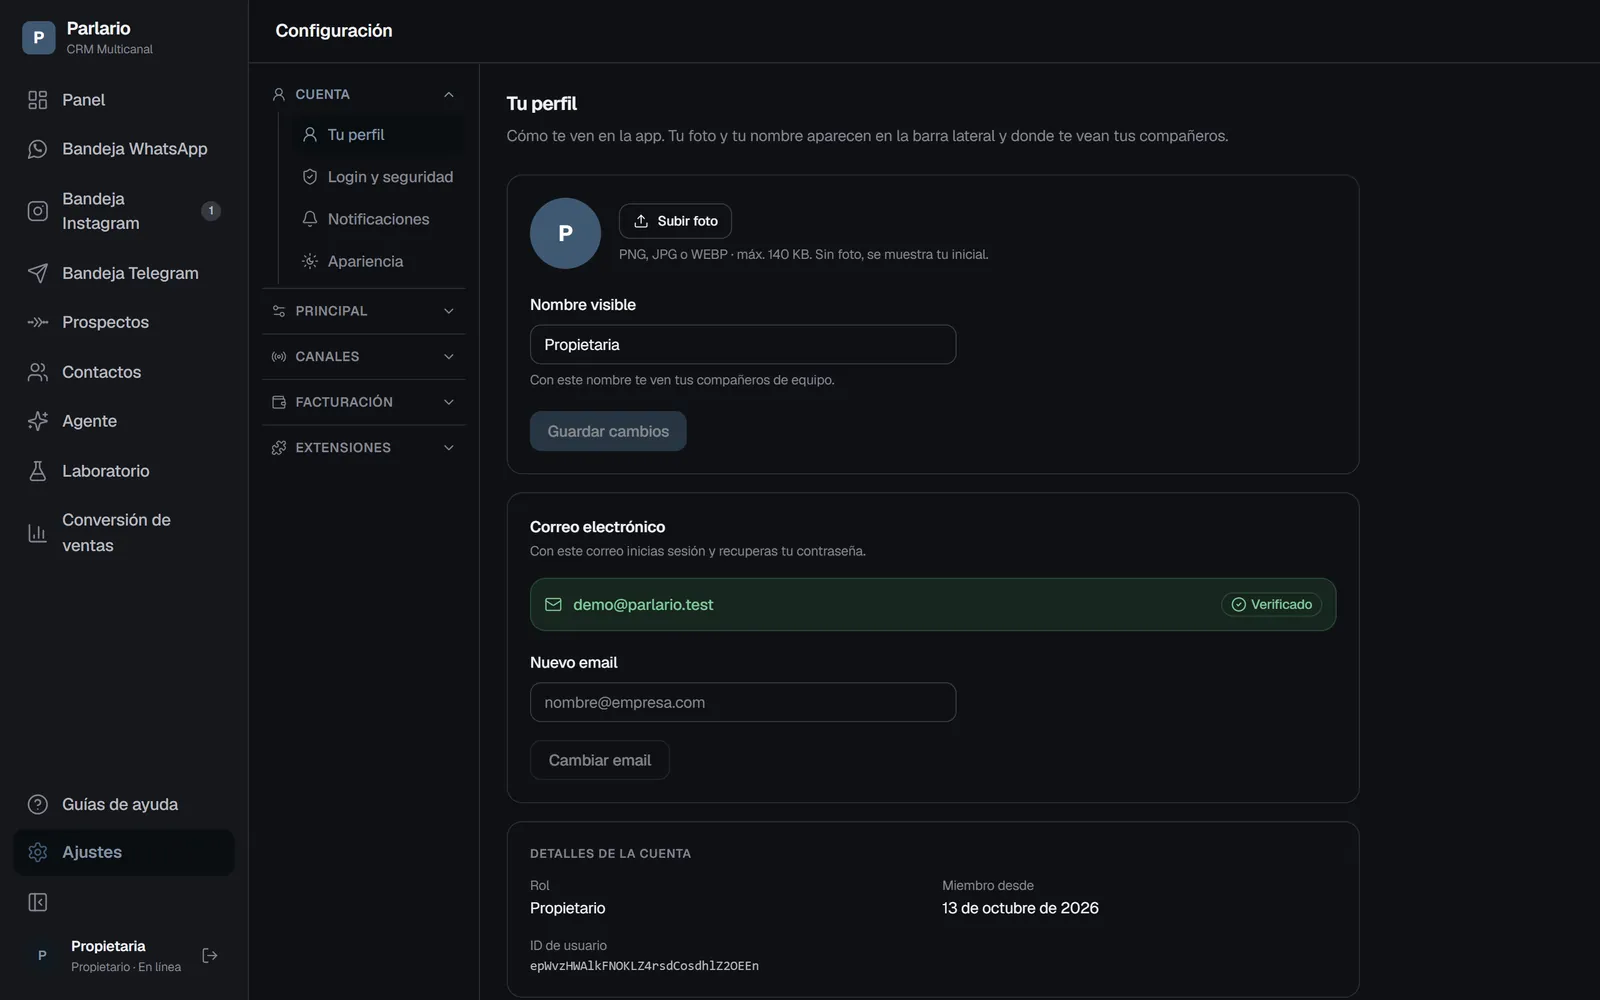Click the demo@parlario.test email address
This screenshot has height=1000, width=1600.
pyautogui.click(x=643, y=605)
